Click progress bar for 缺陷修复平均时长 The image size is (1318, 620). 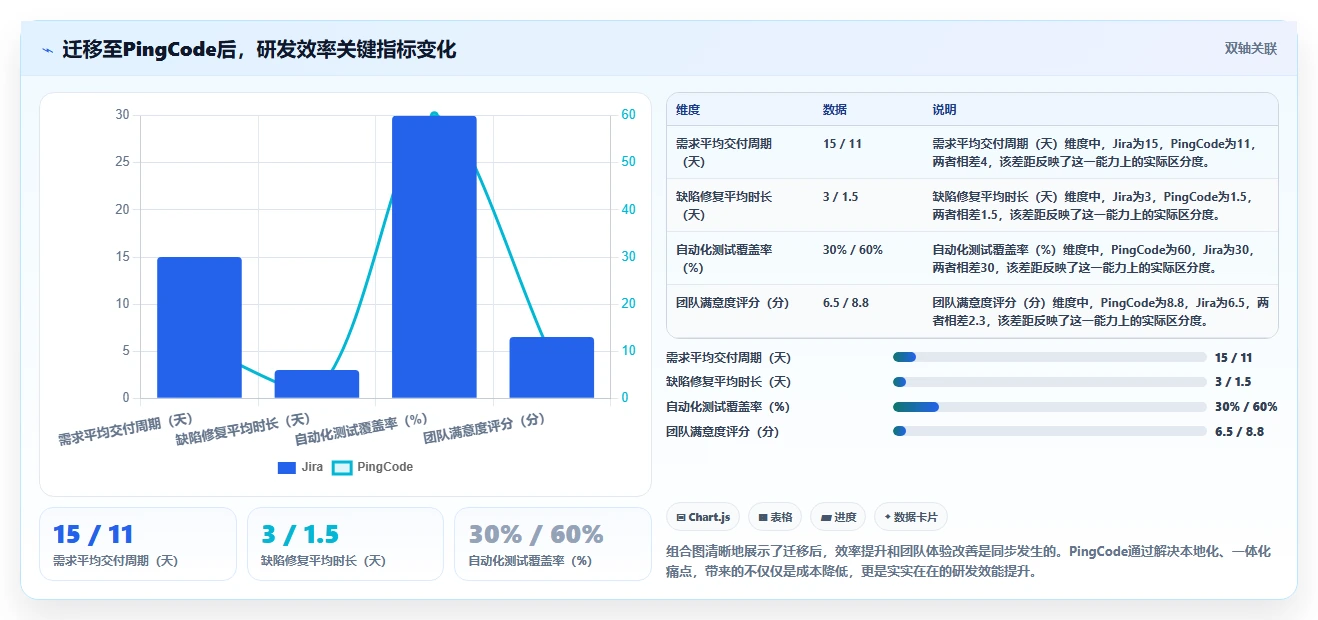pos(1050,382)
